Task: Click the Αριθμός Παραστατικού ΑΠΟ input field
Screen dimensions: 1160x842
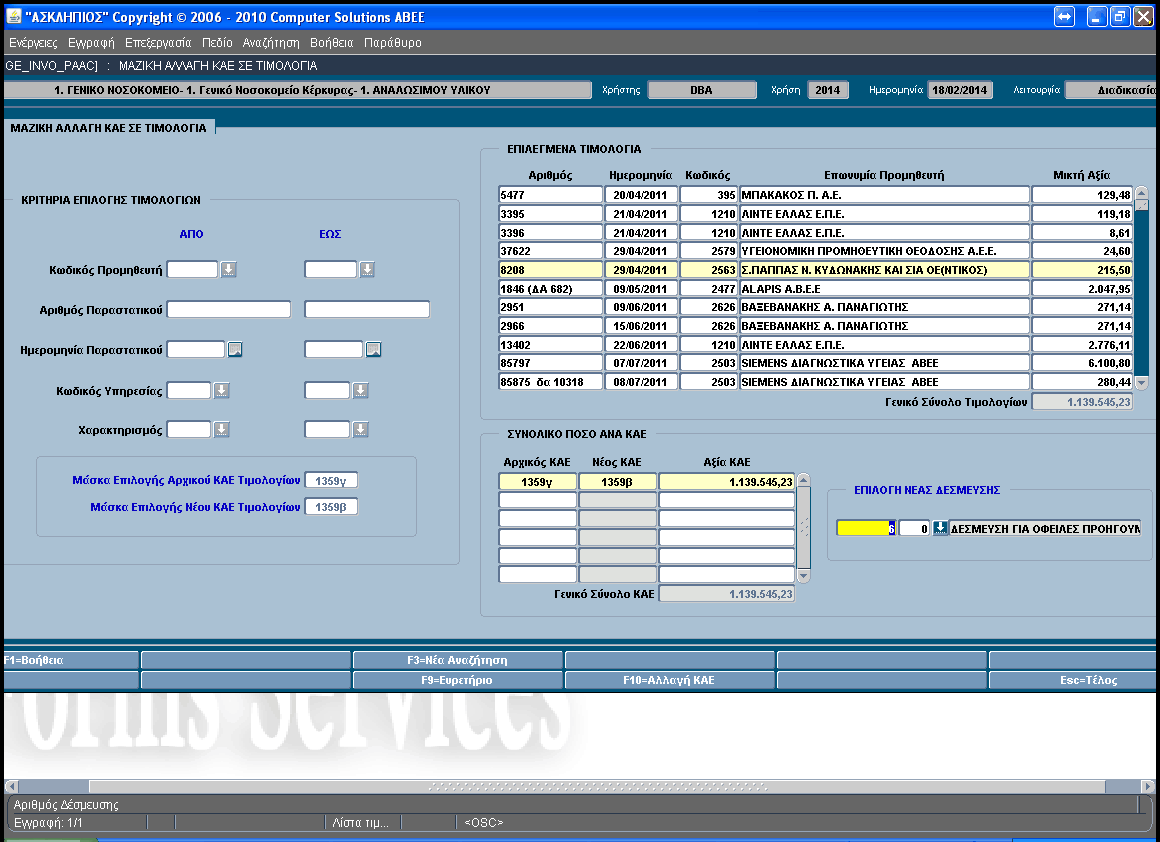Action: click(x=229, y=309)
